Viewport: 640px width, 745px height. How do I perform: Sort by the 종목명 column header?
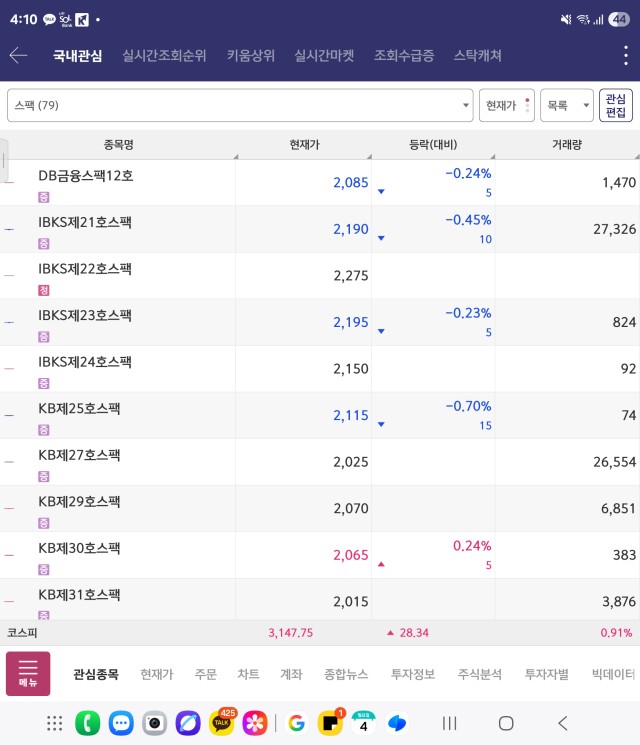coord(118,144)
